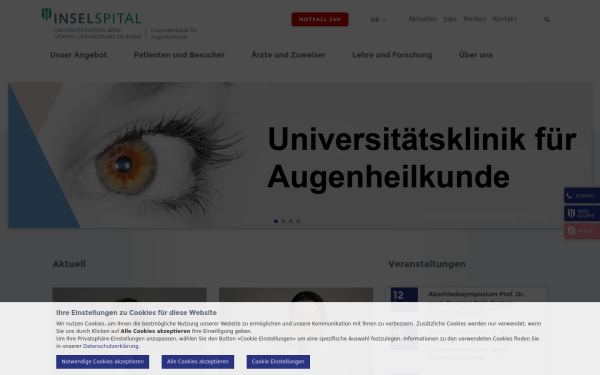
Task: Open the Kontakt link in header
Action: click(504, 19)
